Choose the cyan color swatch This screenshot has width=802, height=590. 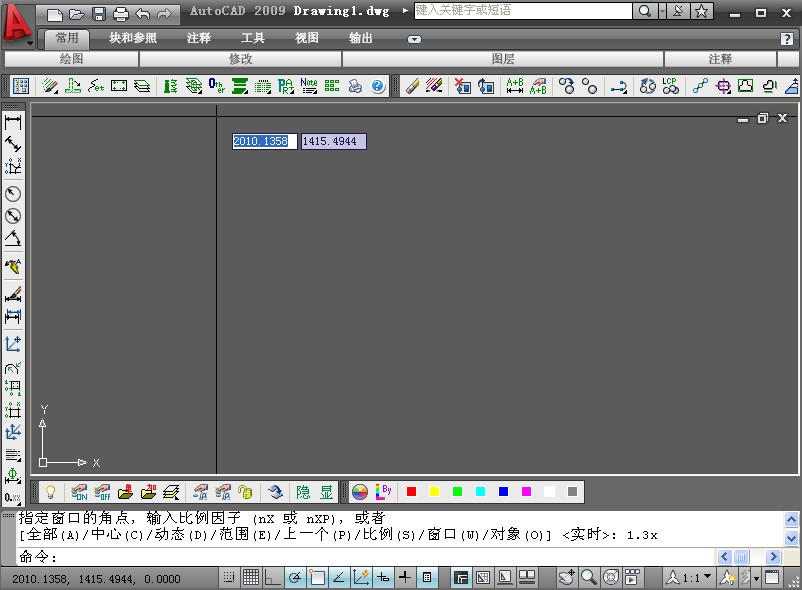(480, 491)
